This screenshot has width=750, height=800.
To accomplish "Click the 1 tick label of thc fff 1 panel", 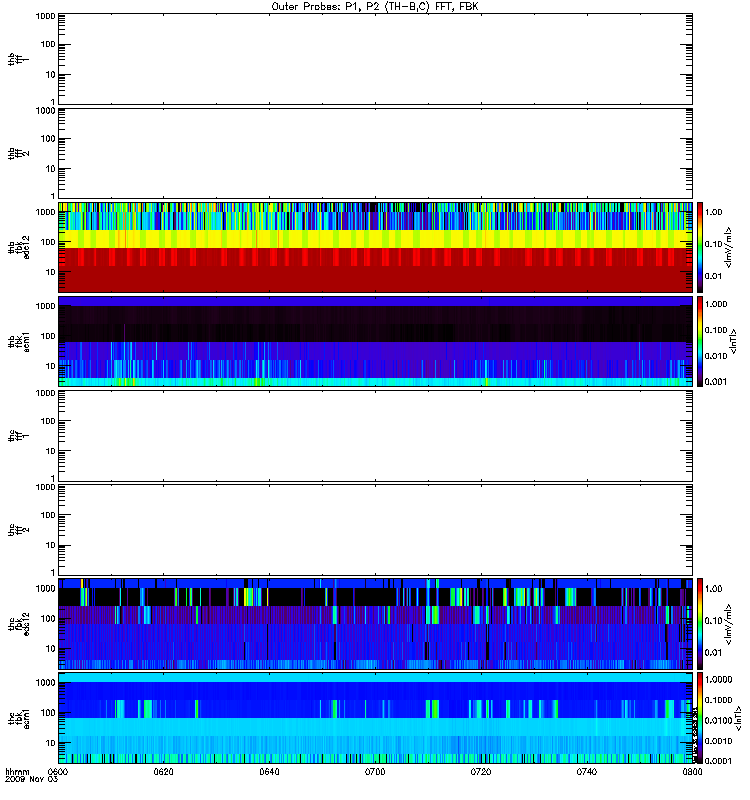I will point(53,479).
